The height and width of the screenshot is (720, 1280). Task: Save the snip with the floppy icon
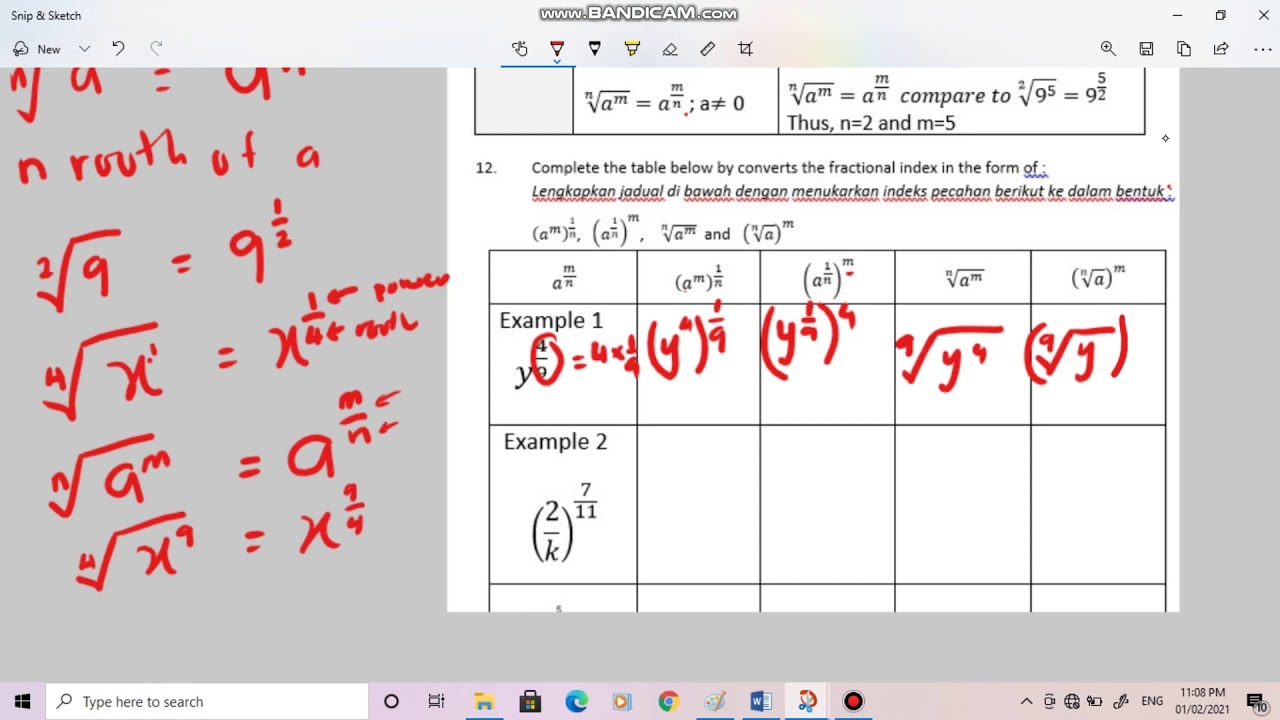click(1146, 48)
